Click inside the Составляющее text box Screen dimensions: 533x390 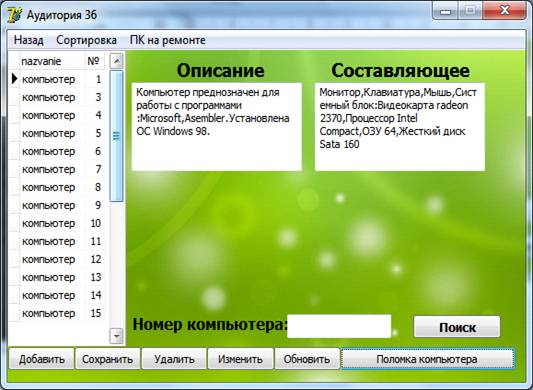(x=400, y=126)
